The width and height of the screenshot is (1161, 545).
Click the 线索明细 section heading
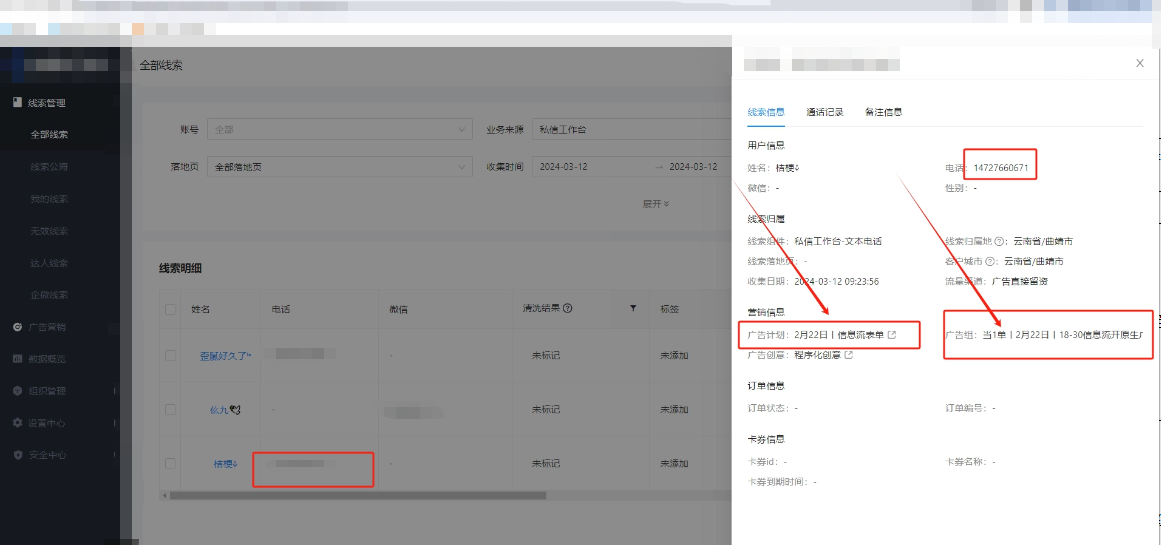[181, 268]
